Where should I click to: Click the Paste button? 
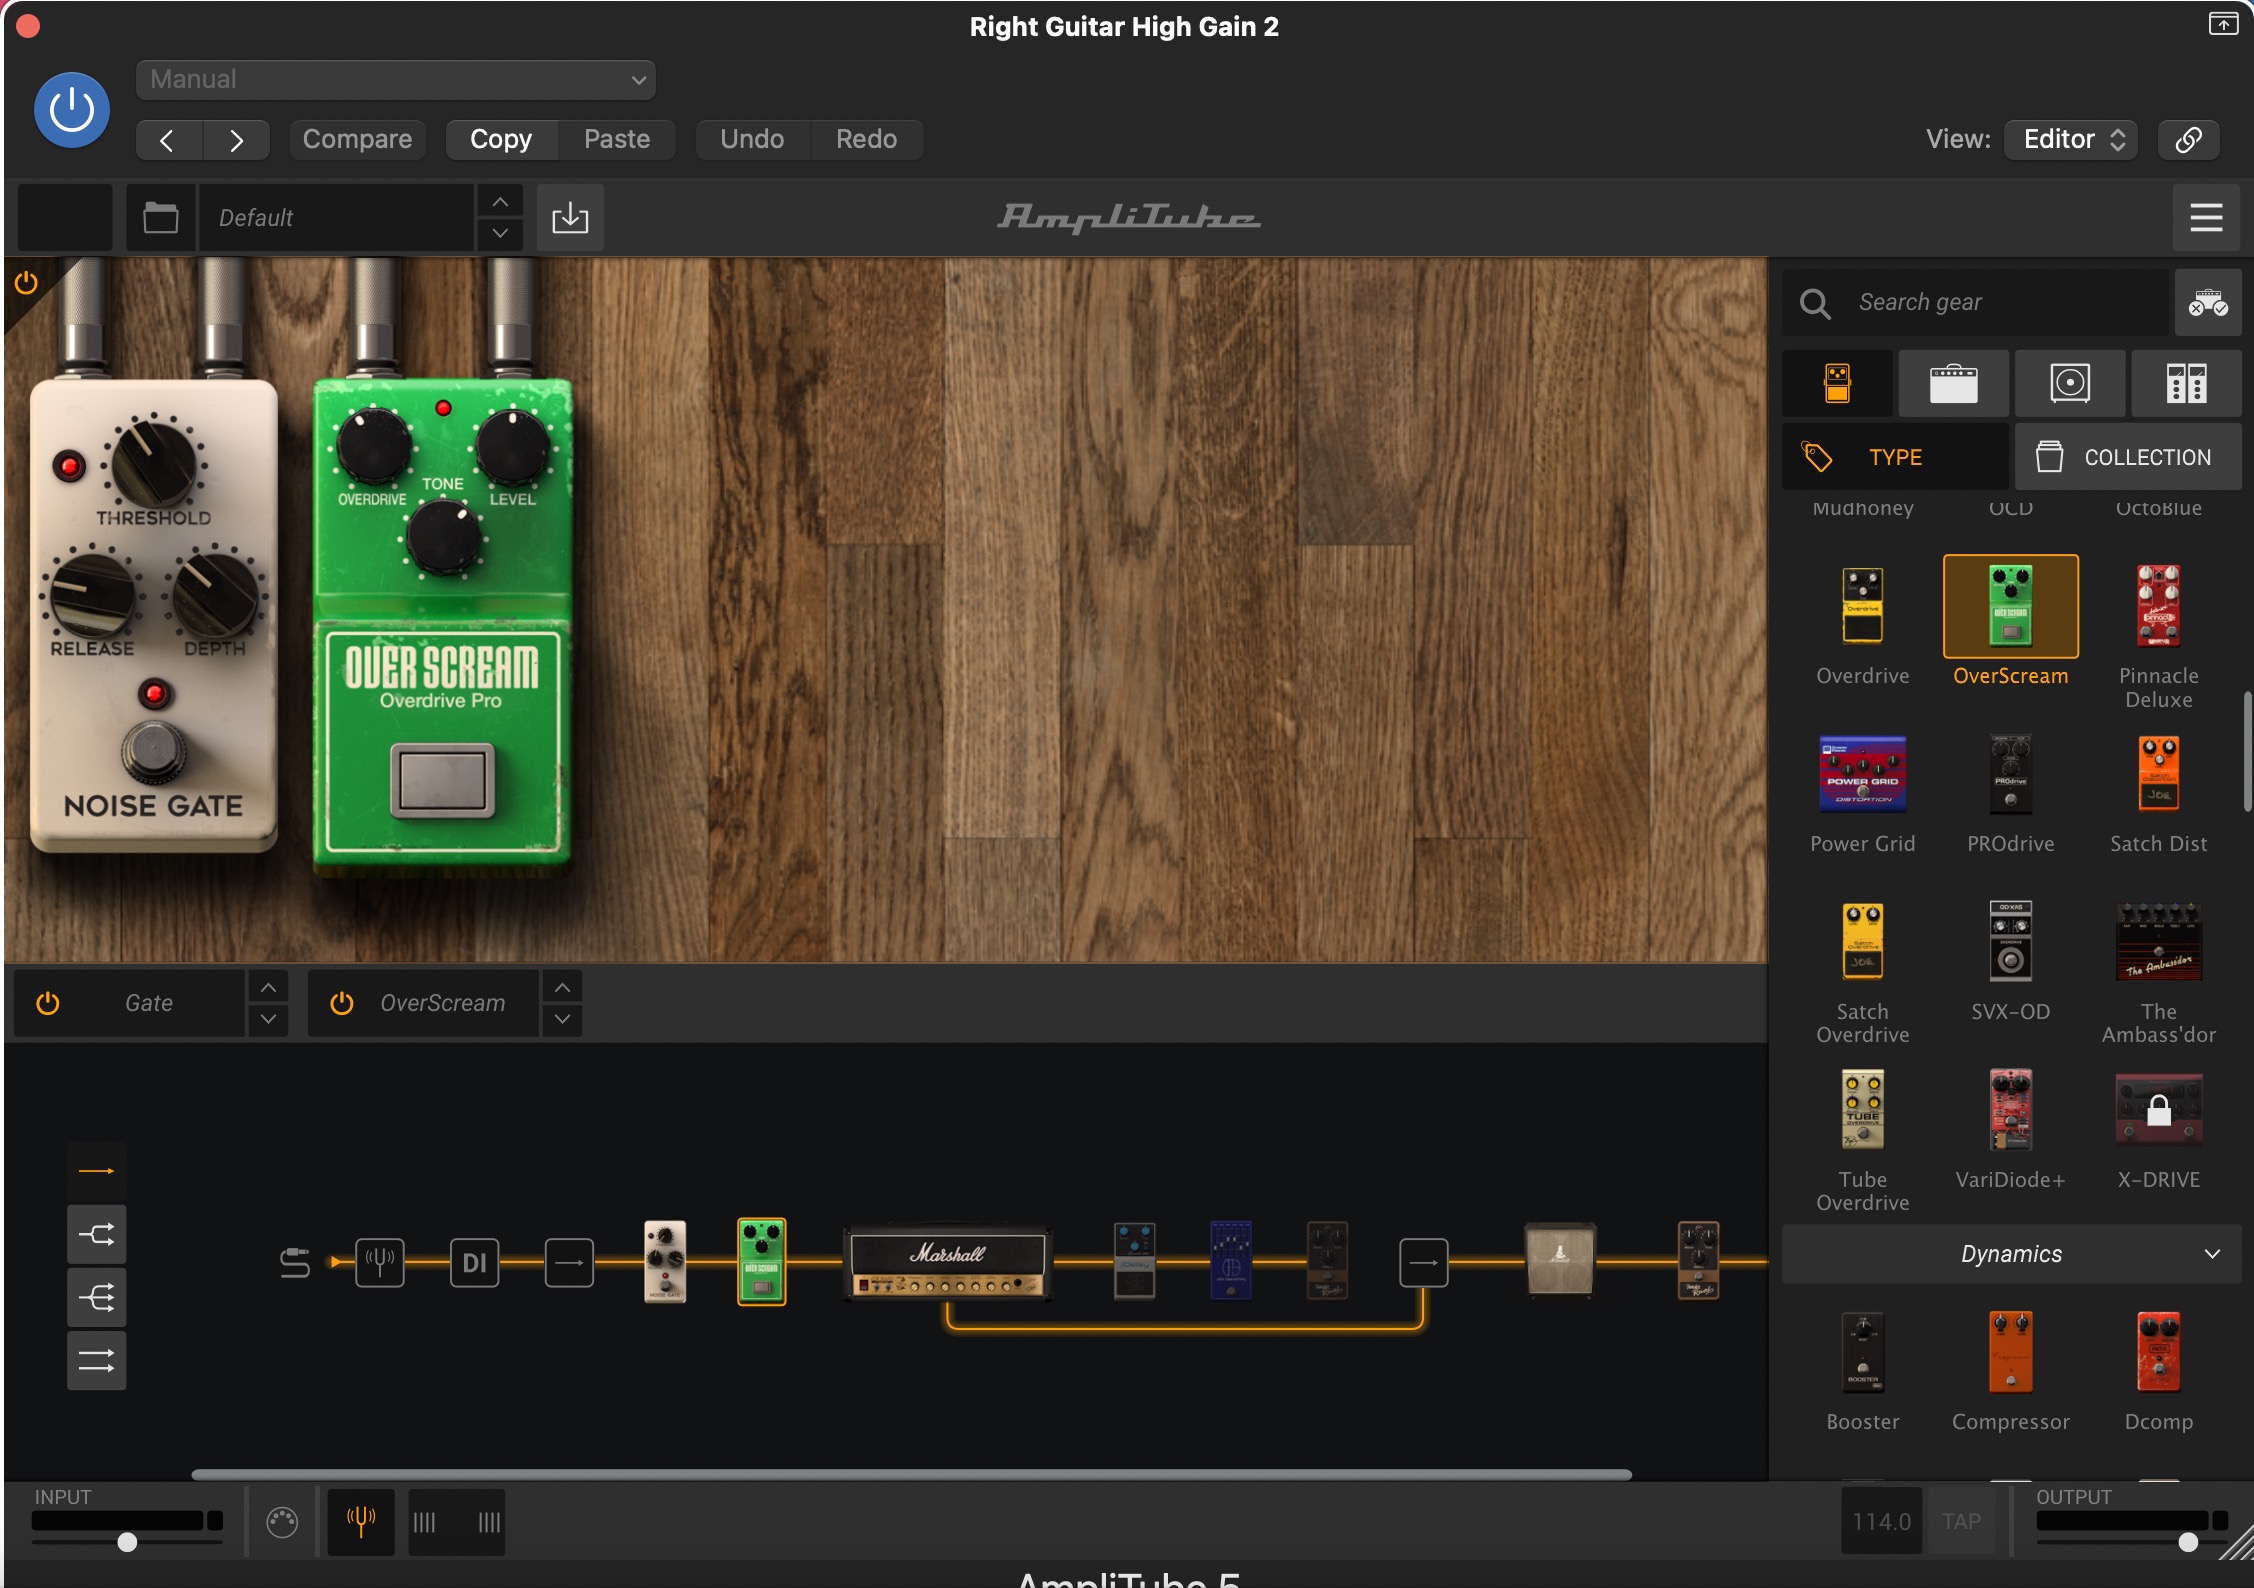[617, 139]
